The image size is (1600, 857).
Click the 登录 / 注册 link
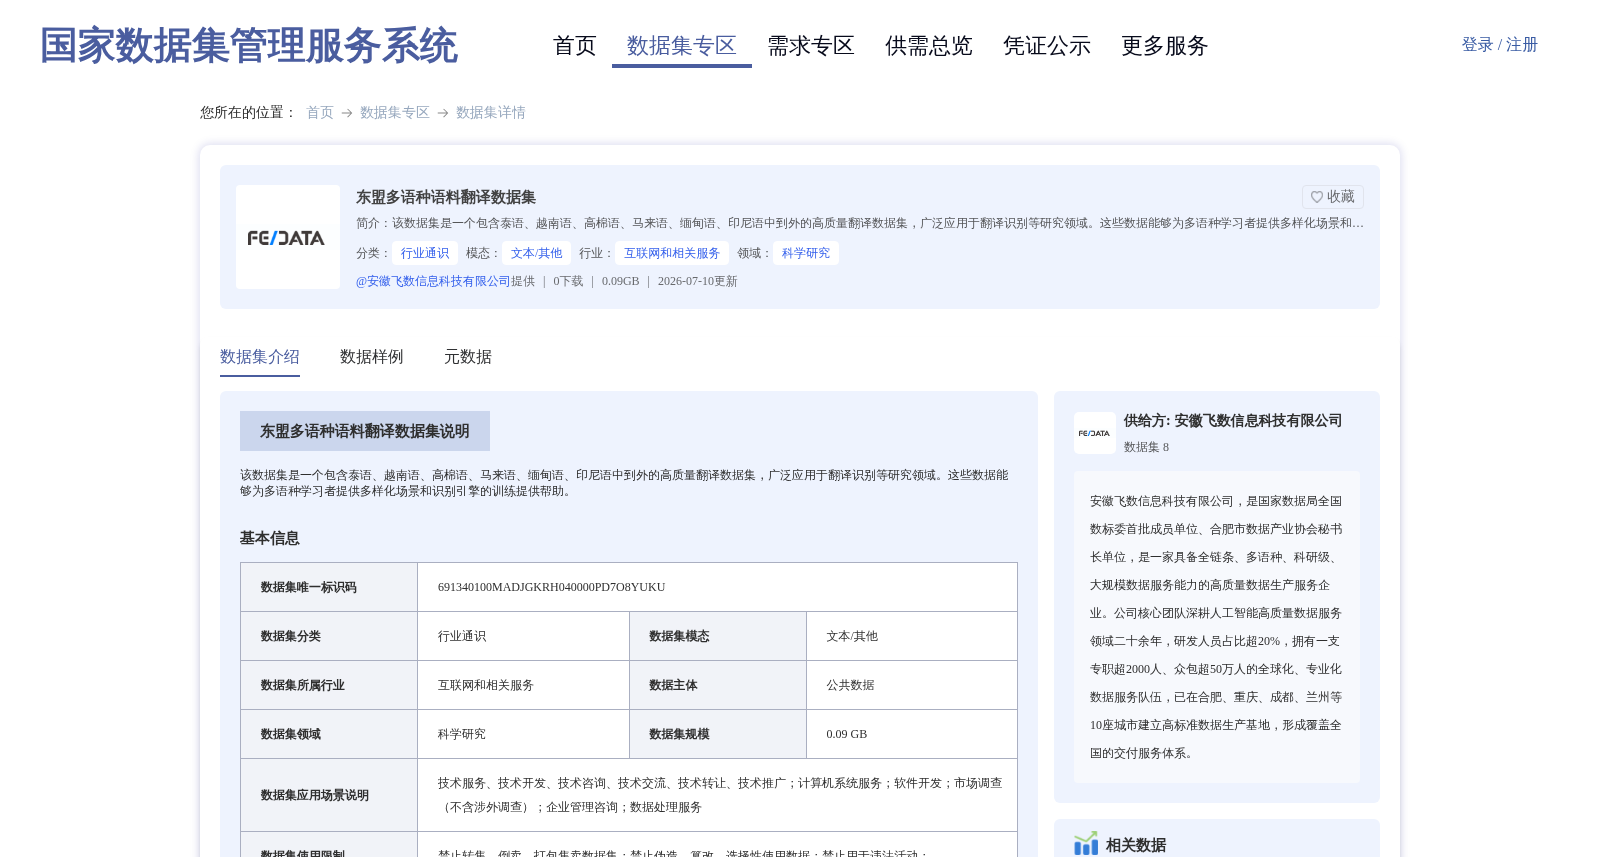(1500, 45)
